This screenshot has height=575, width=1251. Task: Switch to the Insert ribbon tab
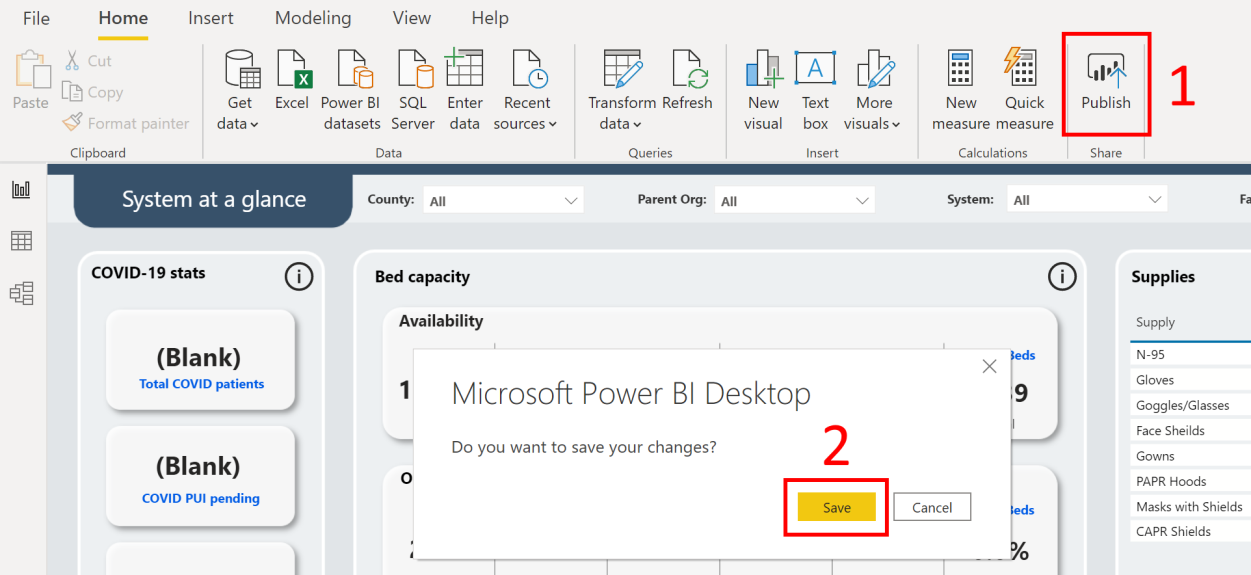(x=211, y=18)
